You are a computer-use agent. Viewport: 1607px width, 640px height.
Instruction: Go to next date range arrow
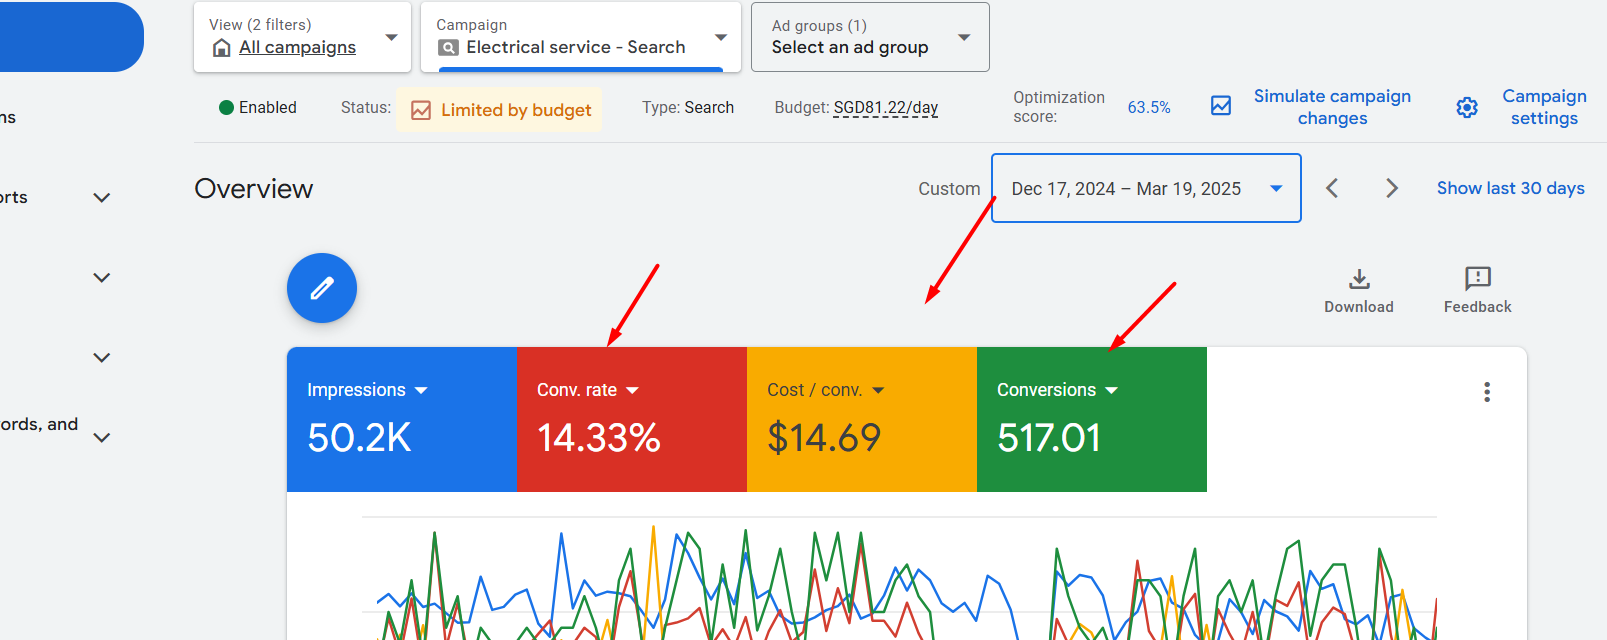[1391, 188]
